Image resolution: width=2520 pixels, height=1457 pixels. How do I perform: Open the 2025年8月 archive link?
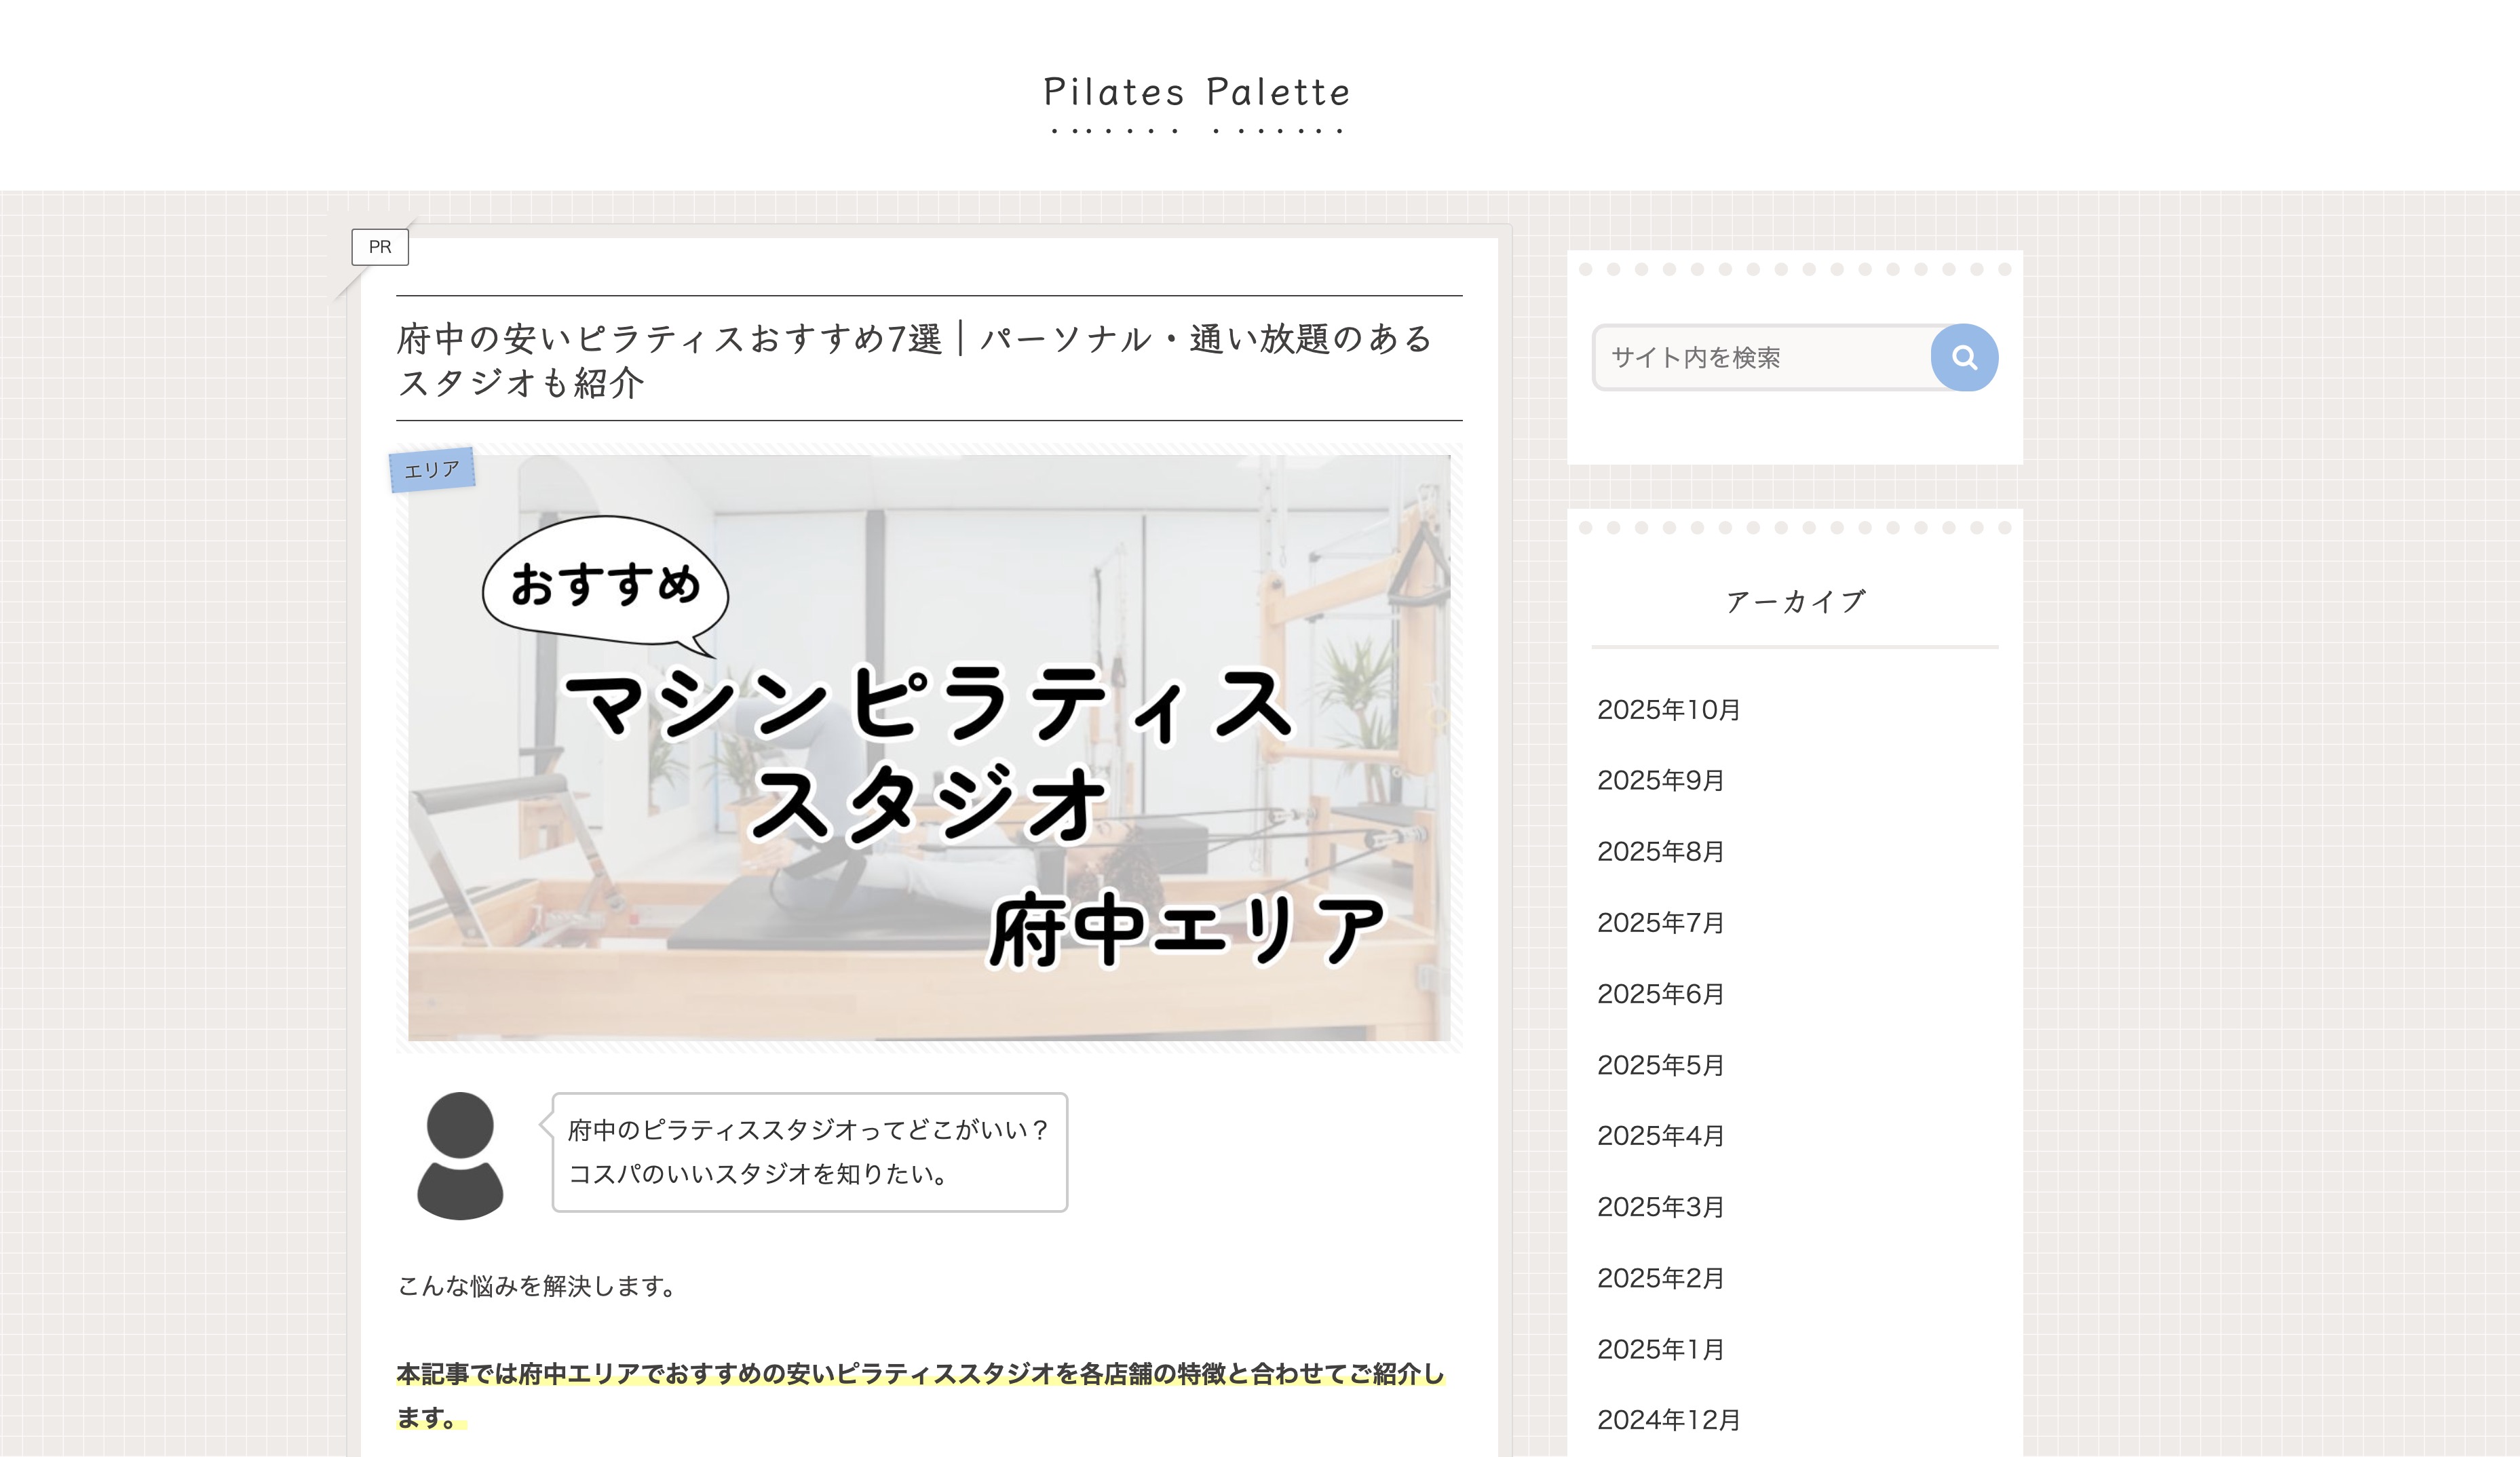pyautogui.click(x=1660, y=852)
